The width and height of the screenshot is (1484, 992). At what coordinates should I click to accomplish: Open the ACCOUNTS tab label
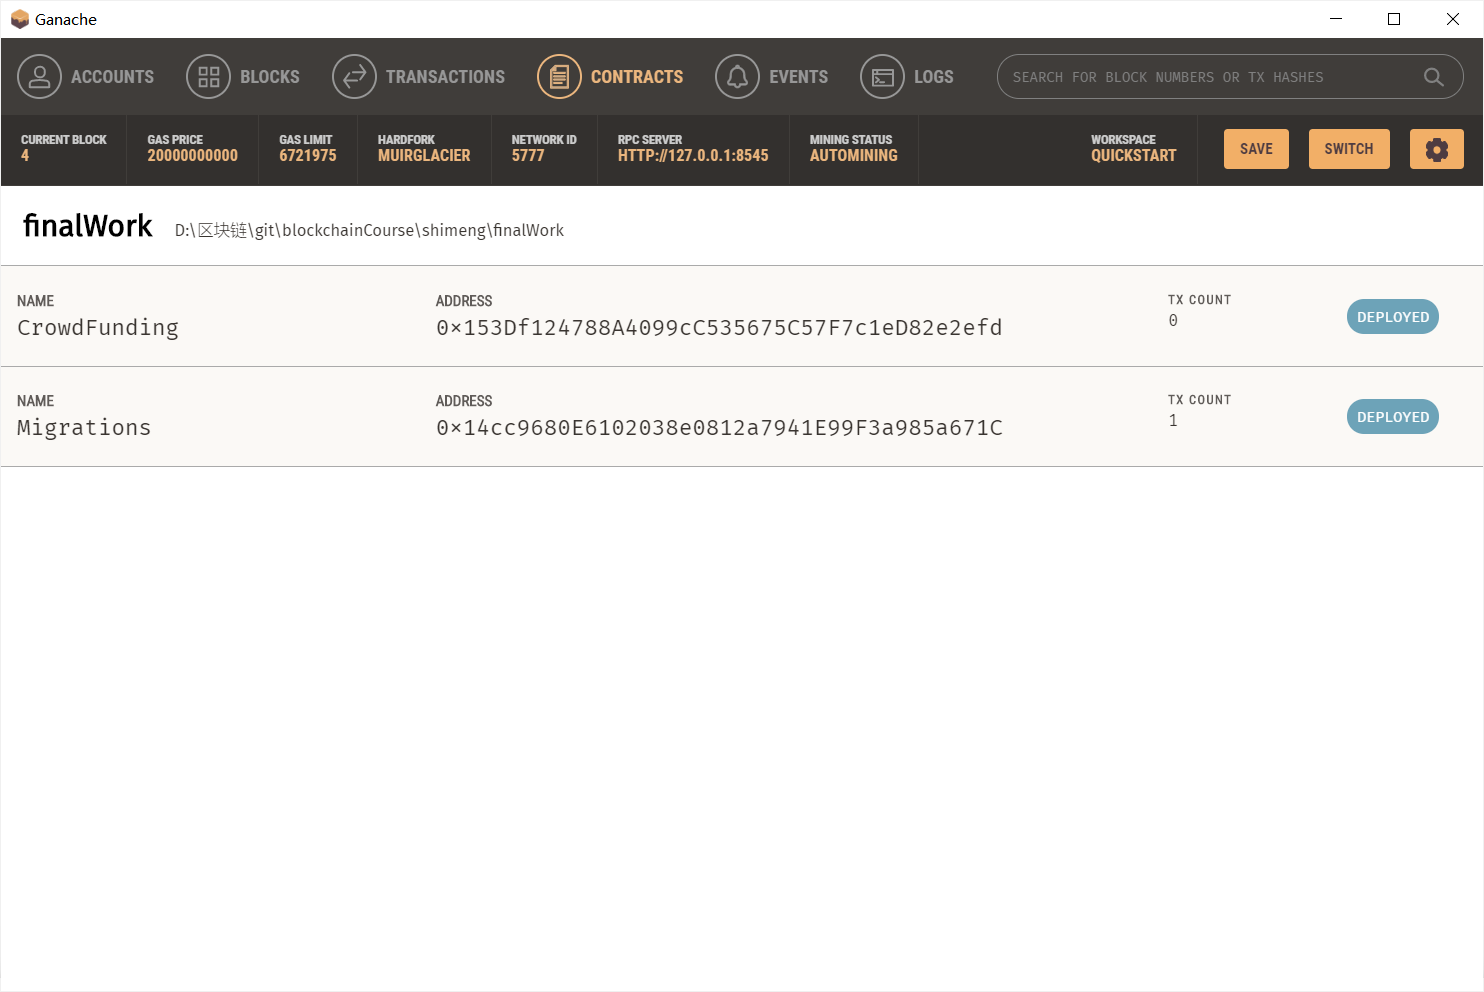coord(112,77)
